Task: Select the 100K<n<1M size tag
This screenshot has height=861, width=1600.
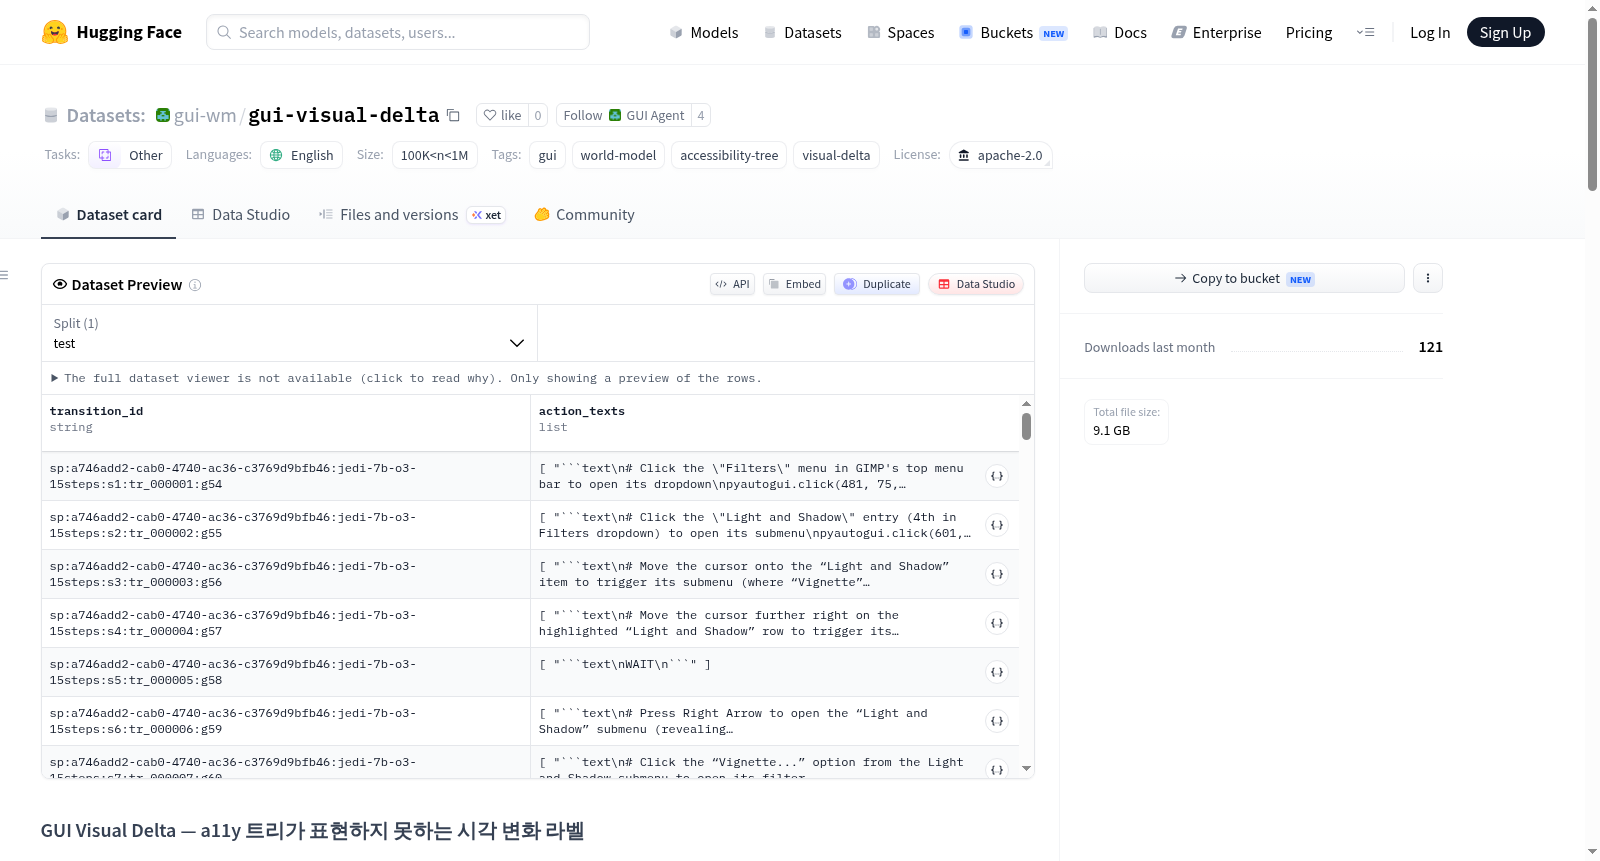Action: tap(434, 155)
